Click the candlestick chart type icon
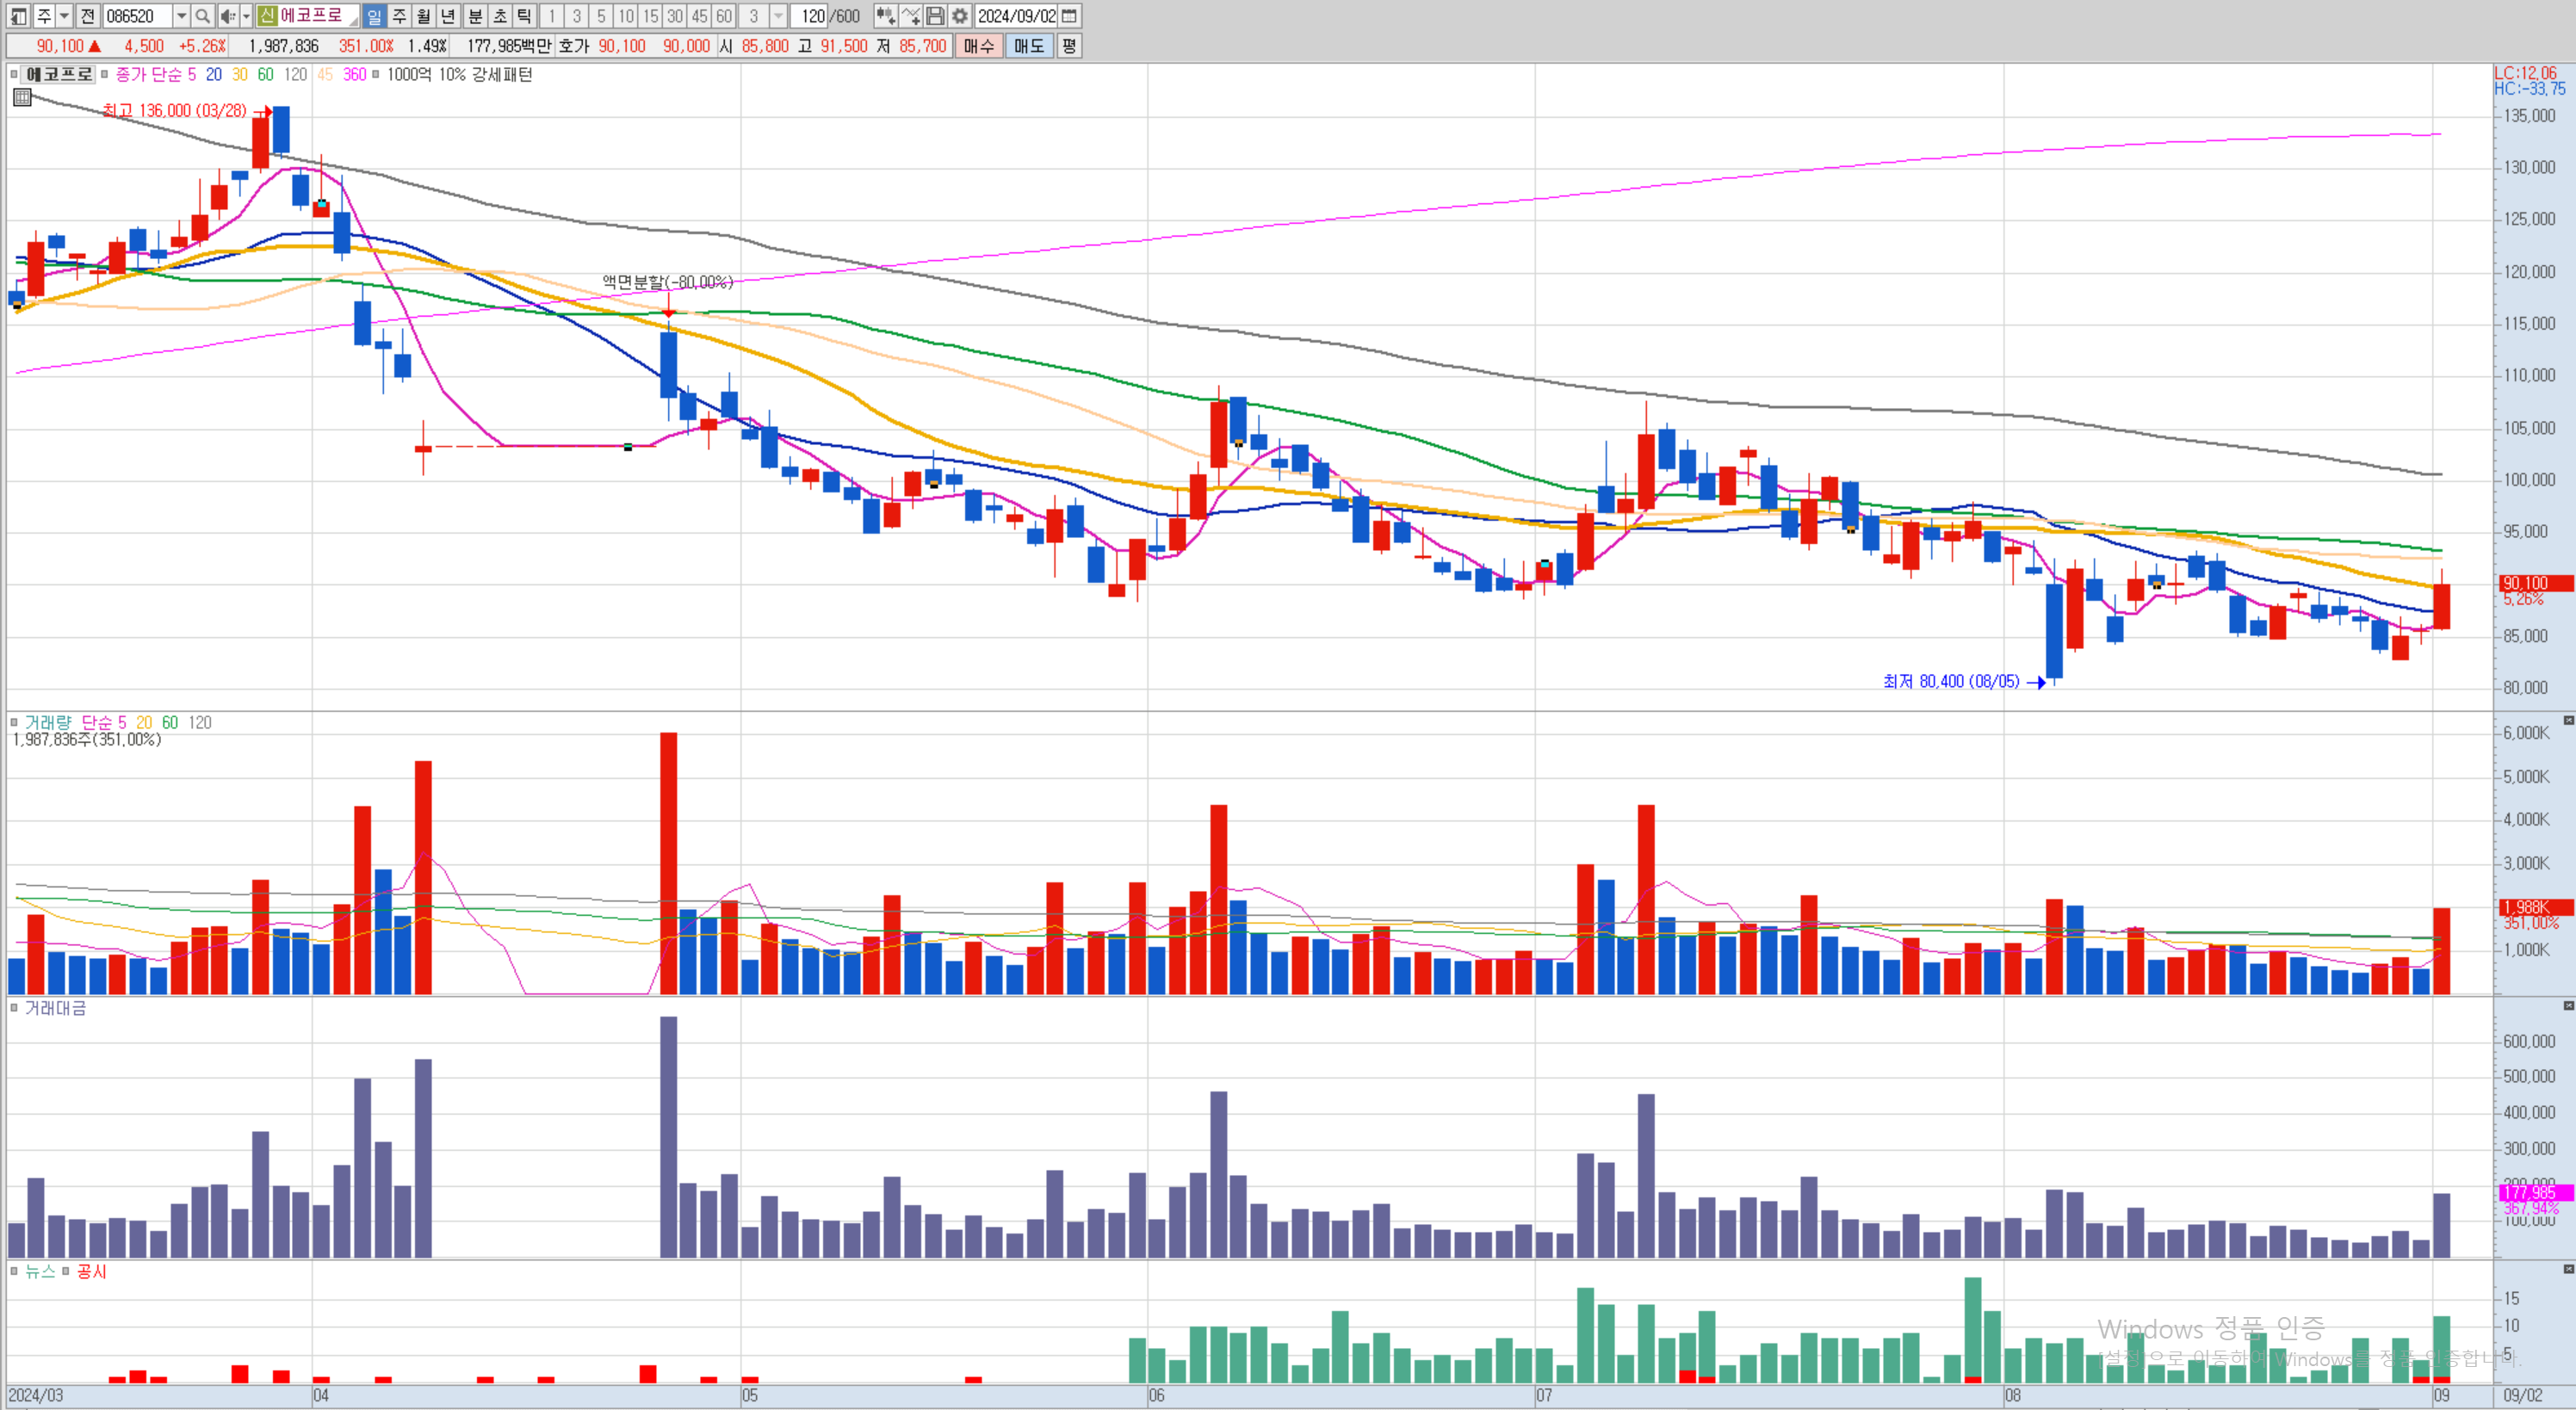This screenshot has width=2576, height=1410. (x=885, y=16)
